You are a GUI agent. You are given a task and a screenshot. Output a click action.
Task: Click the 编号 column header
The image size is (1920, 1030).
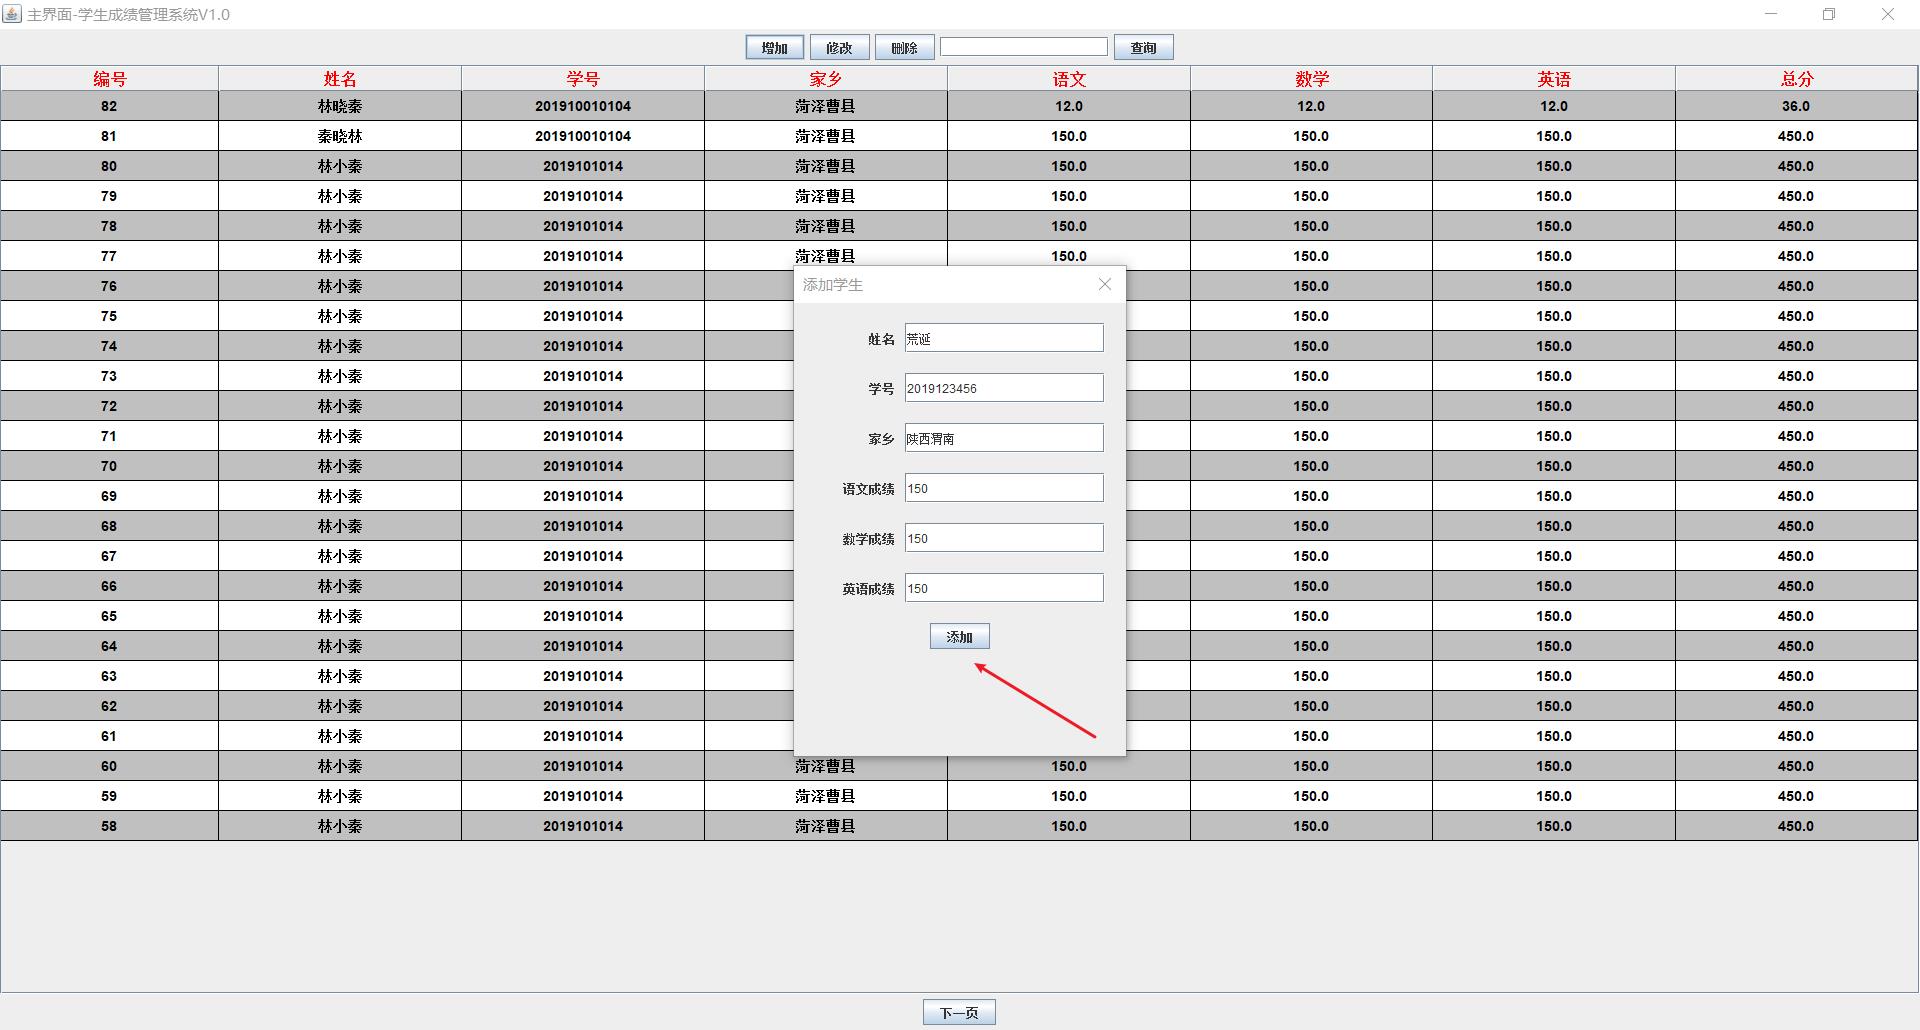[110, 79]
